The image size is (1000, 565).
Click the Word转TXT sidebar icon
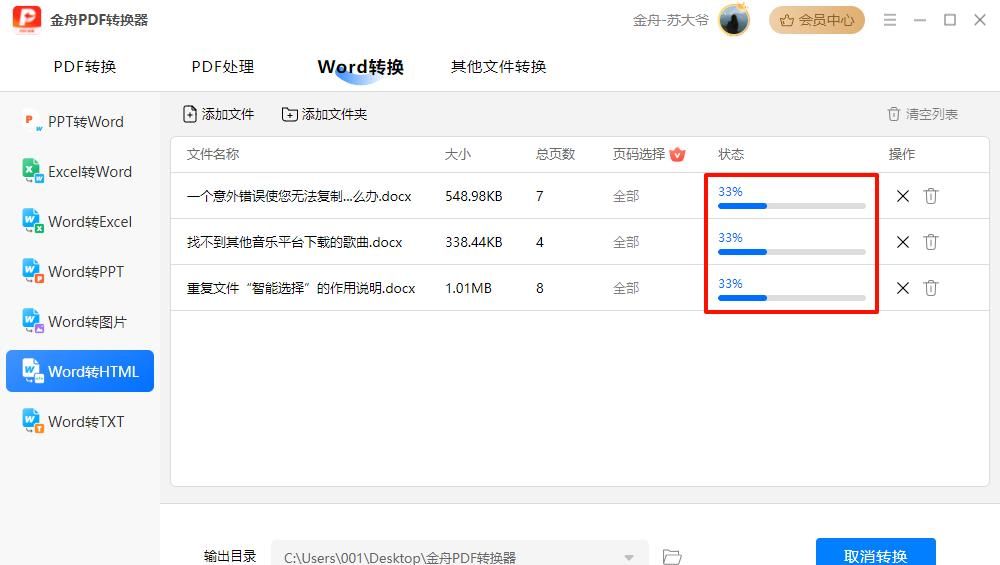[32, 421]
